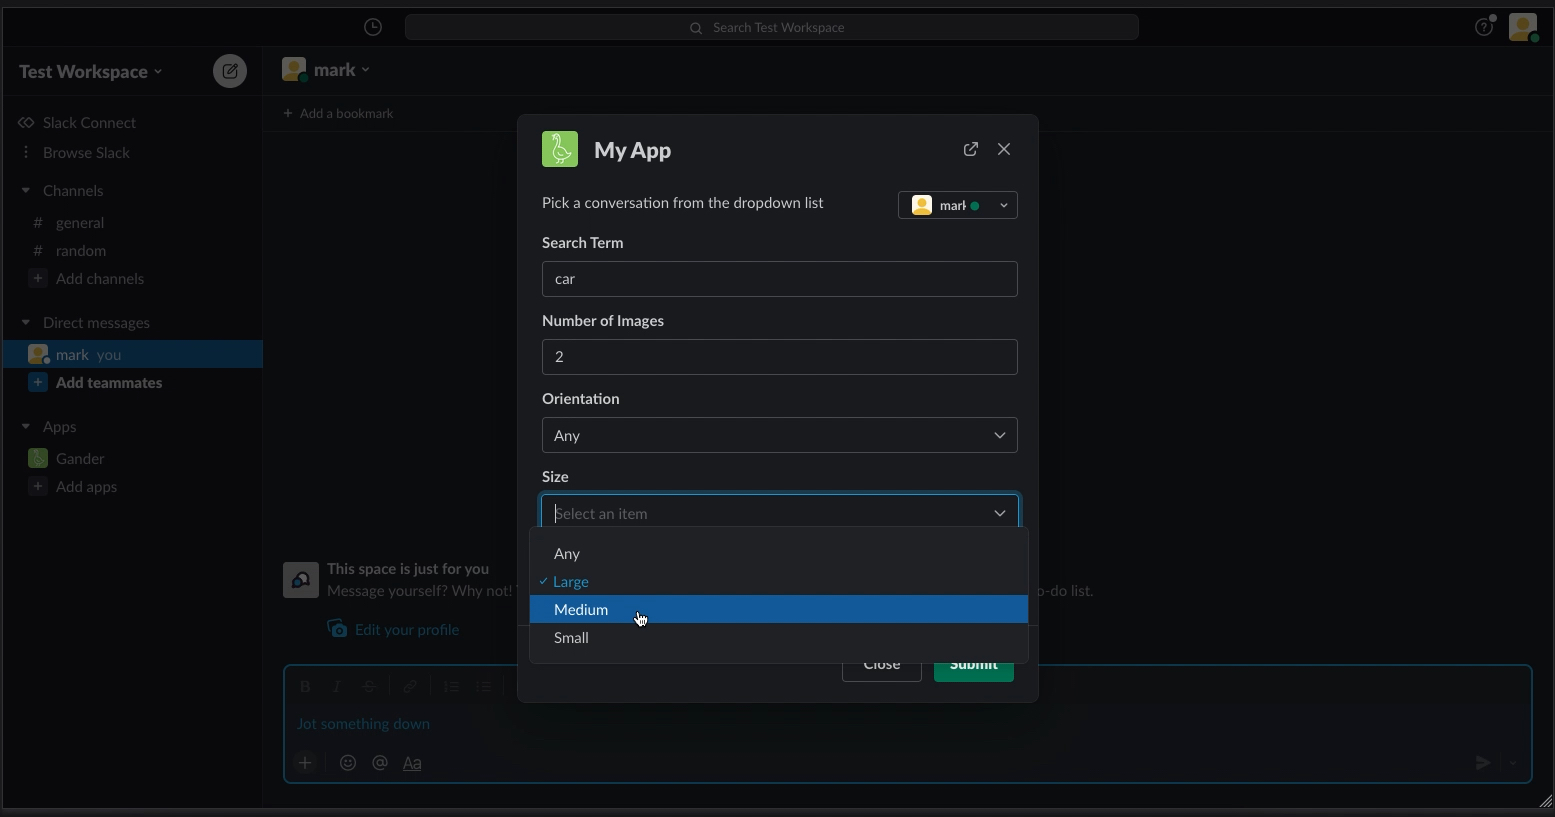The width and height of the screenshot is (1555, 817).
Task: Toggle italic formatting in composer
Action: coord(337,686)
